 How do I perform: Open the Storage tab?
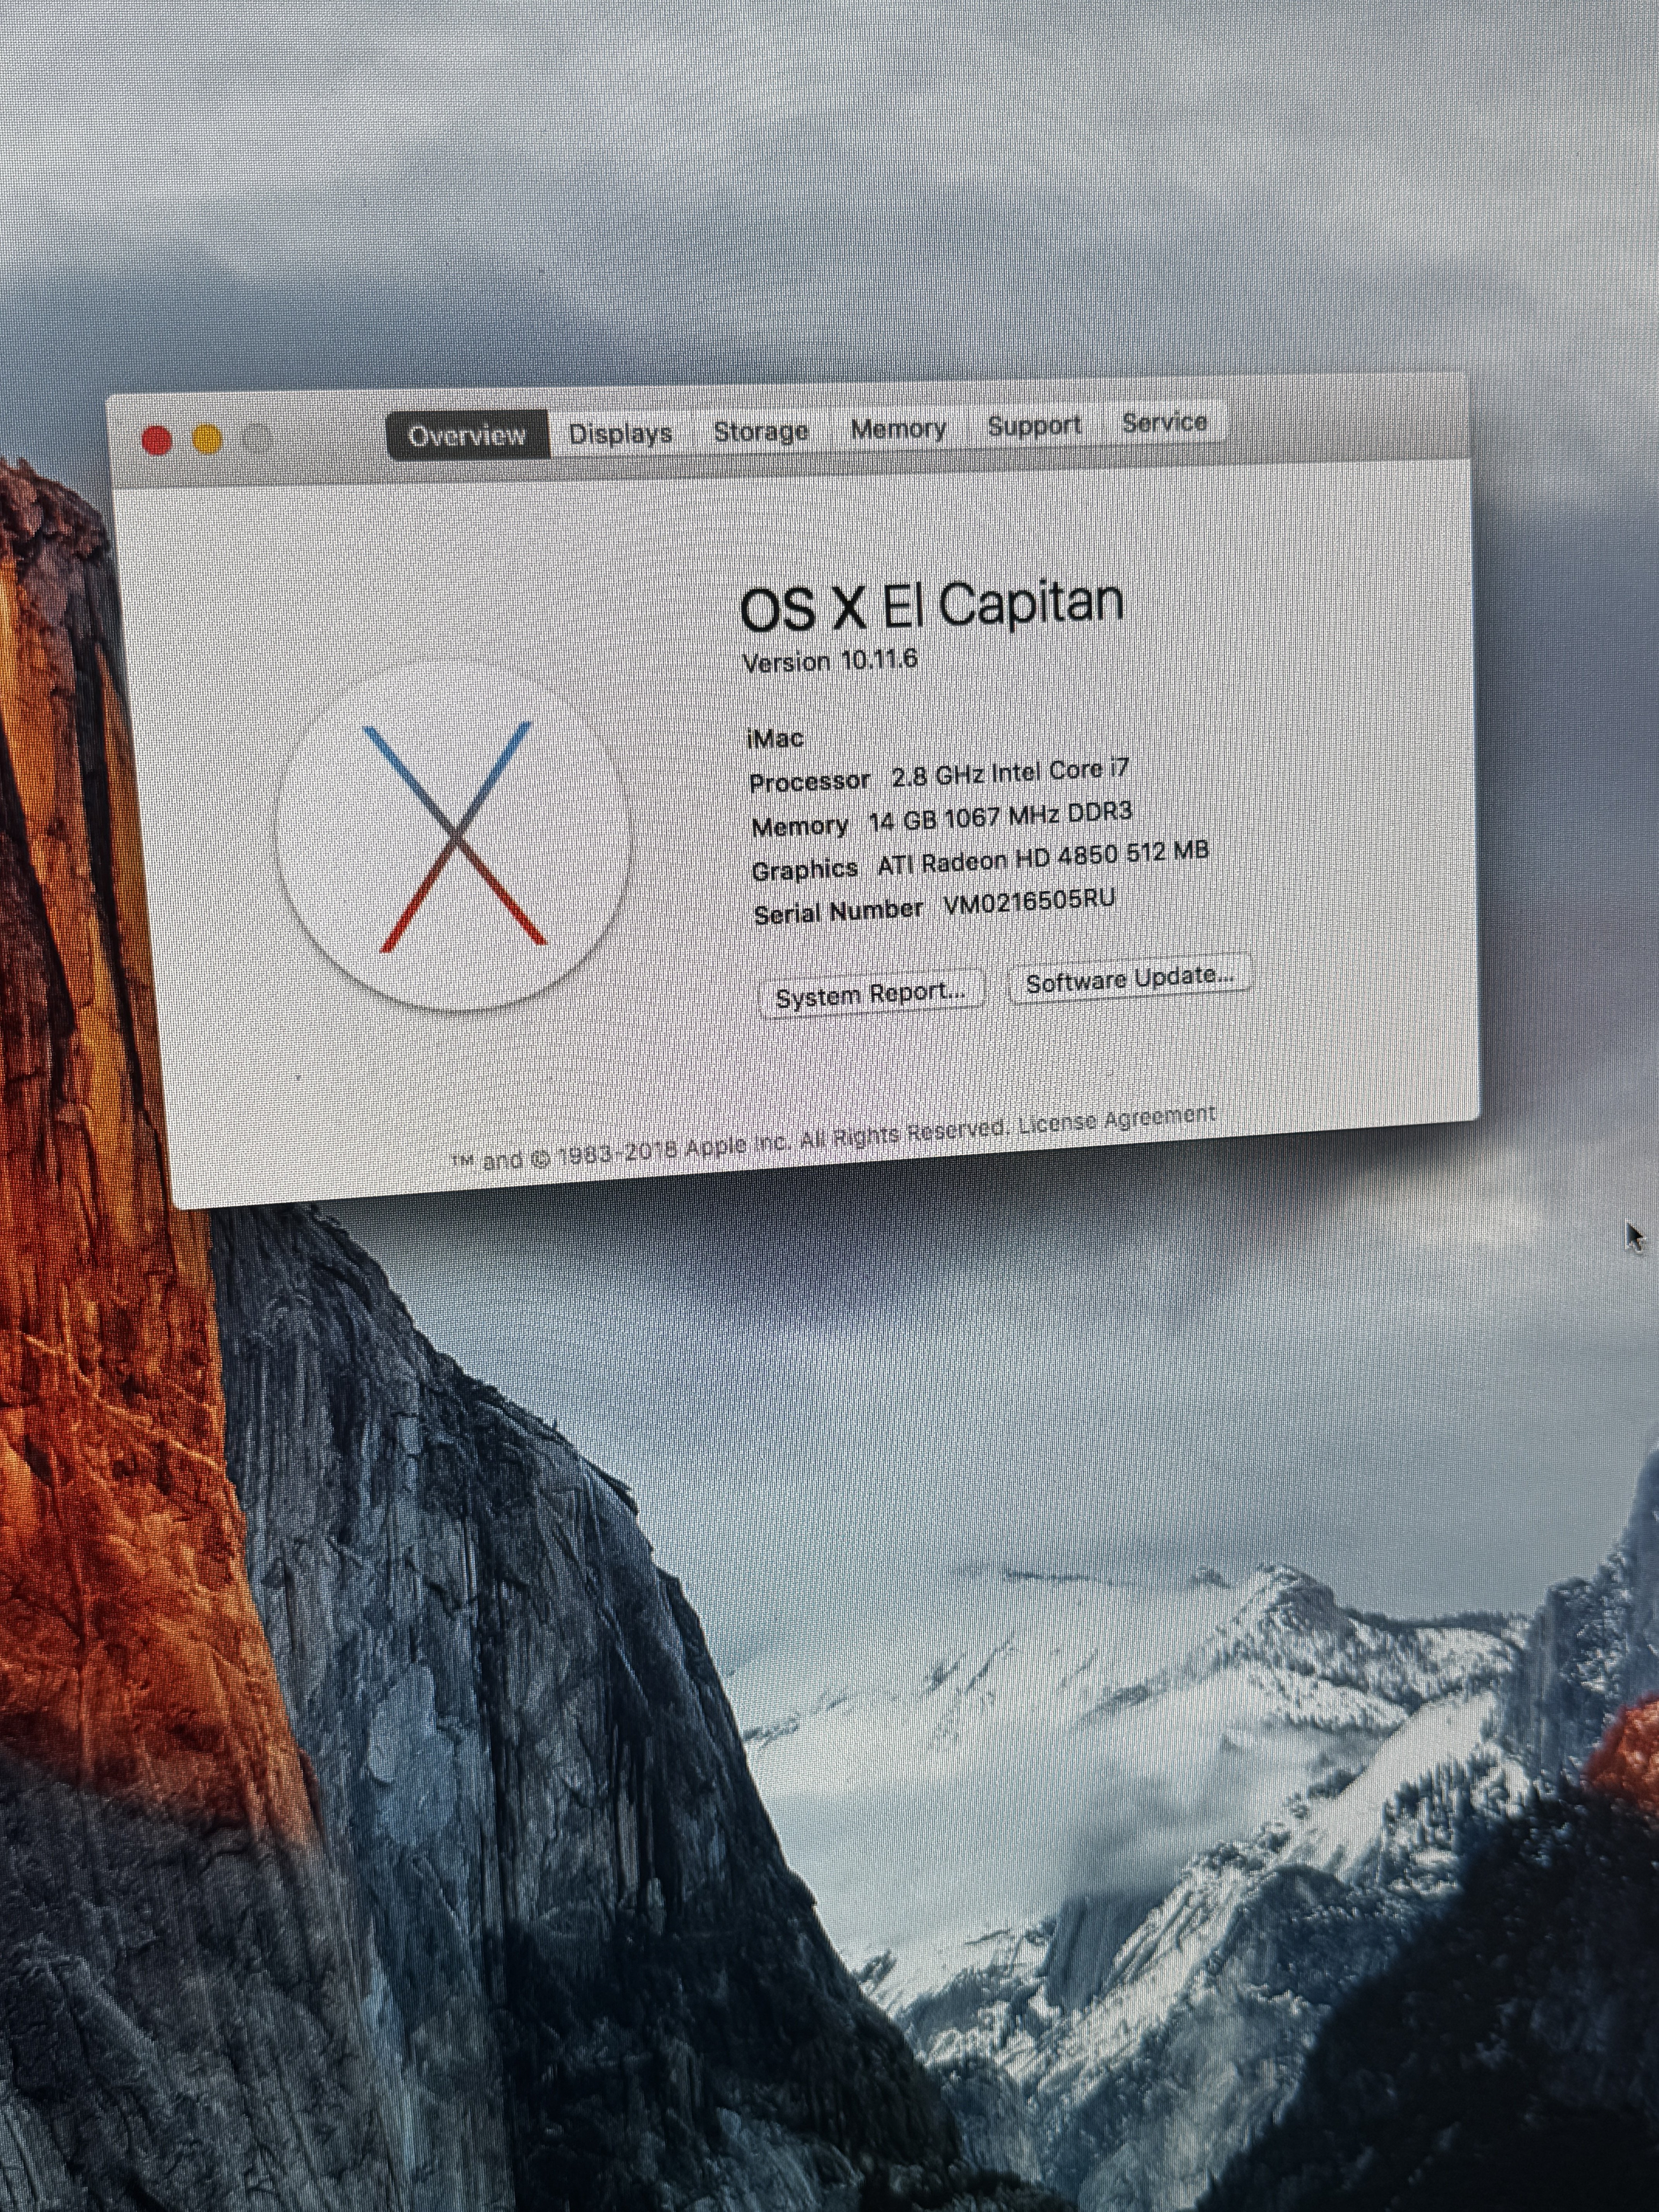click(x=760, y=431)
